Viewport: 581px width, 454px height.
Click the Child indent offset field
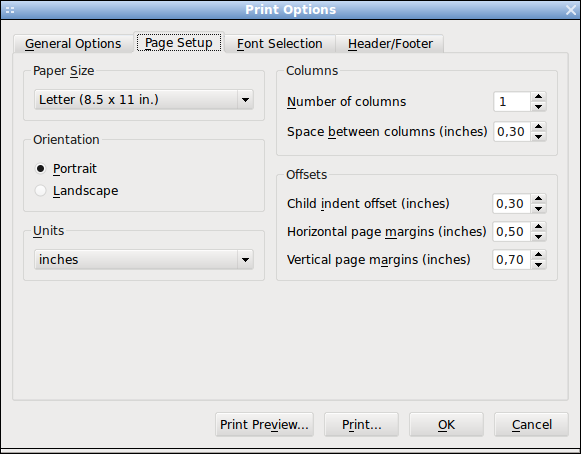[511, 203]
